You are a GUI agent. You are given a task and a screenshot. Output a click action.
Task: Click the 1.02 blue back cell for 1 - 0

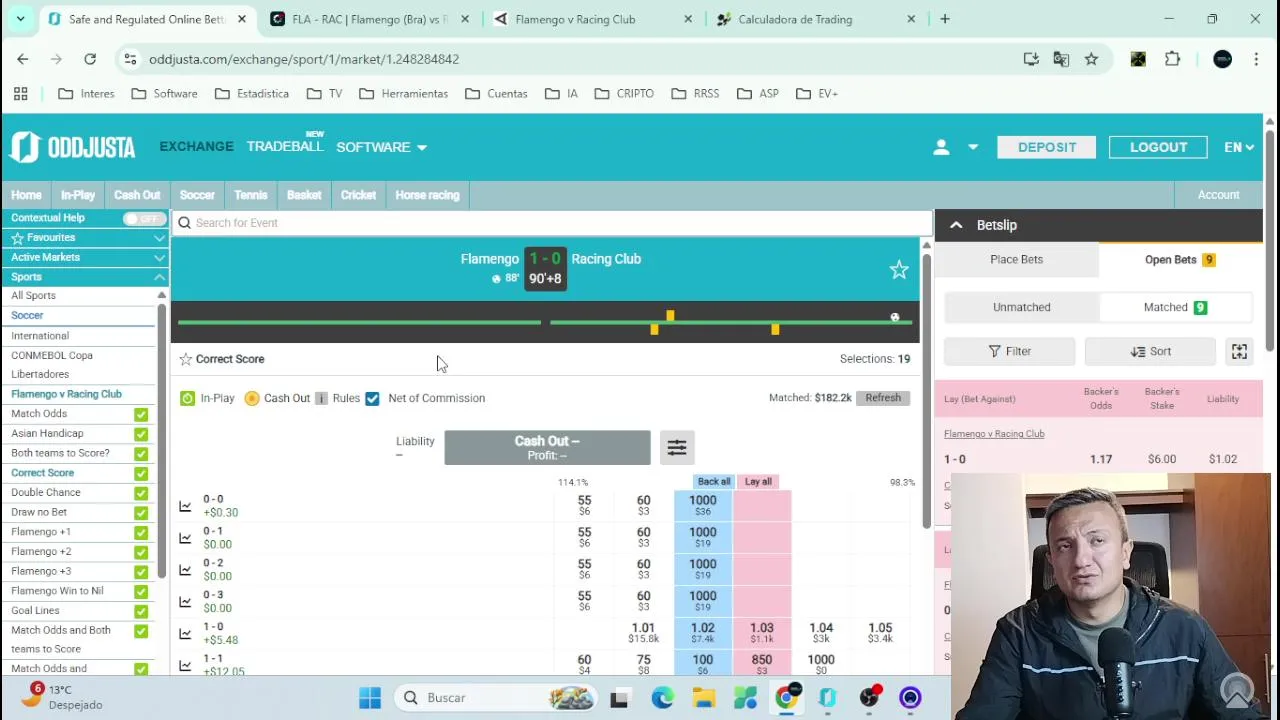click(x=703, y=634)
